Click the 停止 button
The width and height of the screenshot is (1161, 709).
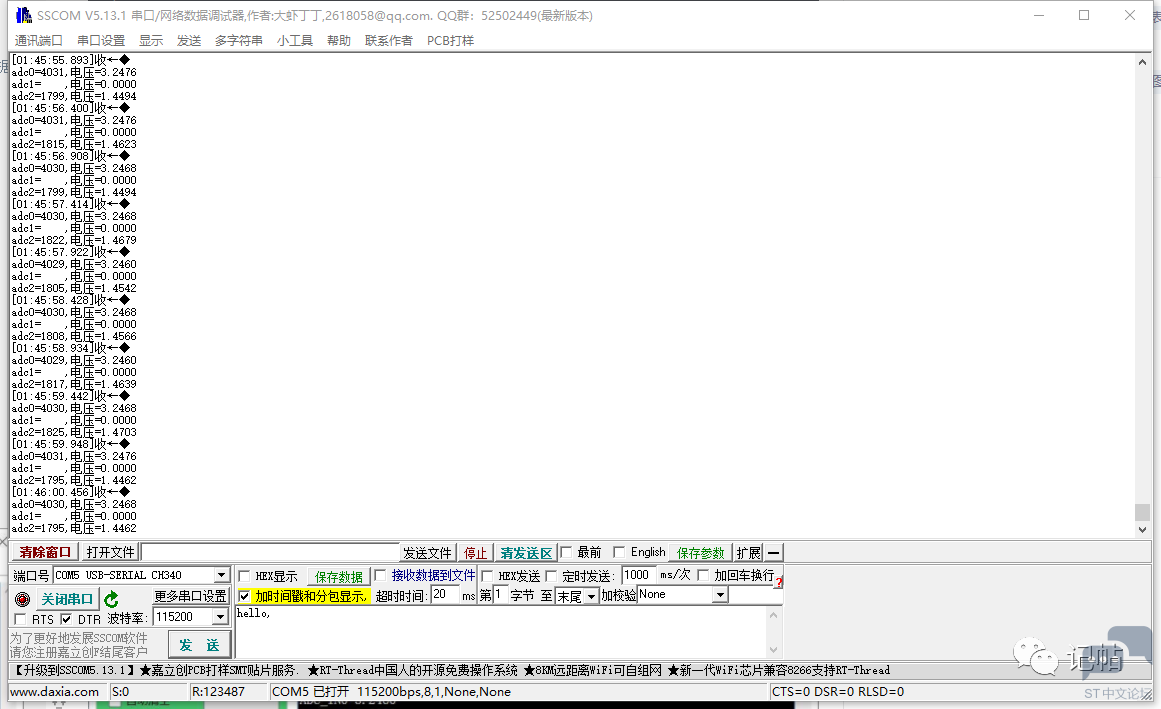pyautogui.click(x=475, y=553)
